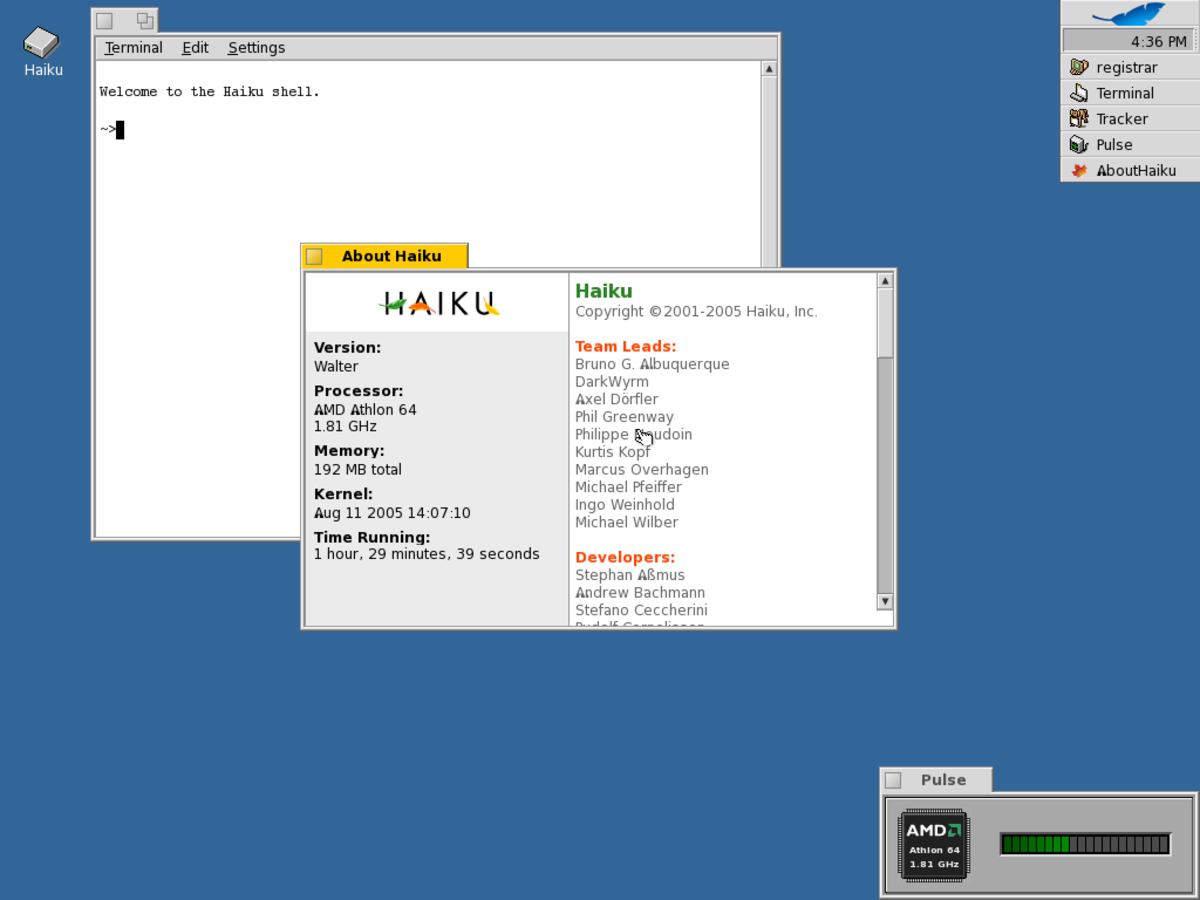Open the Settings menu in Terminal

coord(256,48)
